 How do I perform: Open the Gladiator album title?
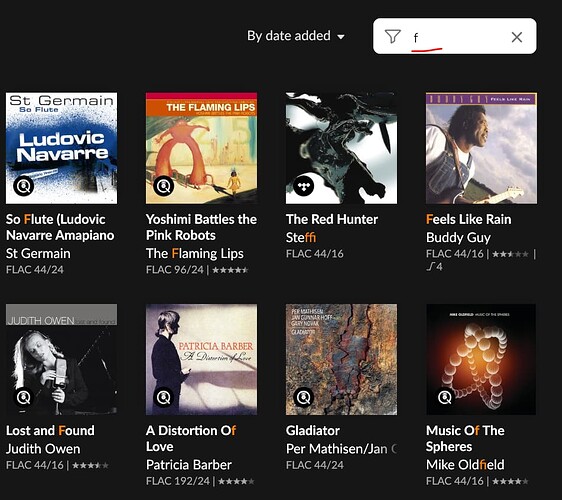313,430
